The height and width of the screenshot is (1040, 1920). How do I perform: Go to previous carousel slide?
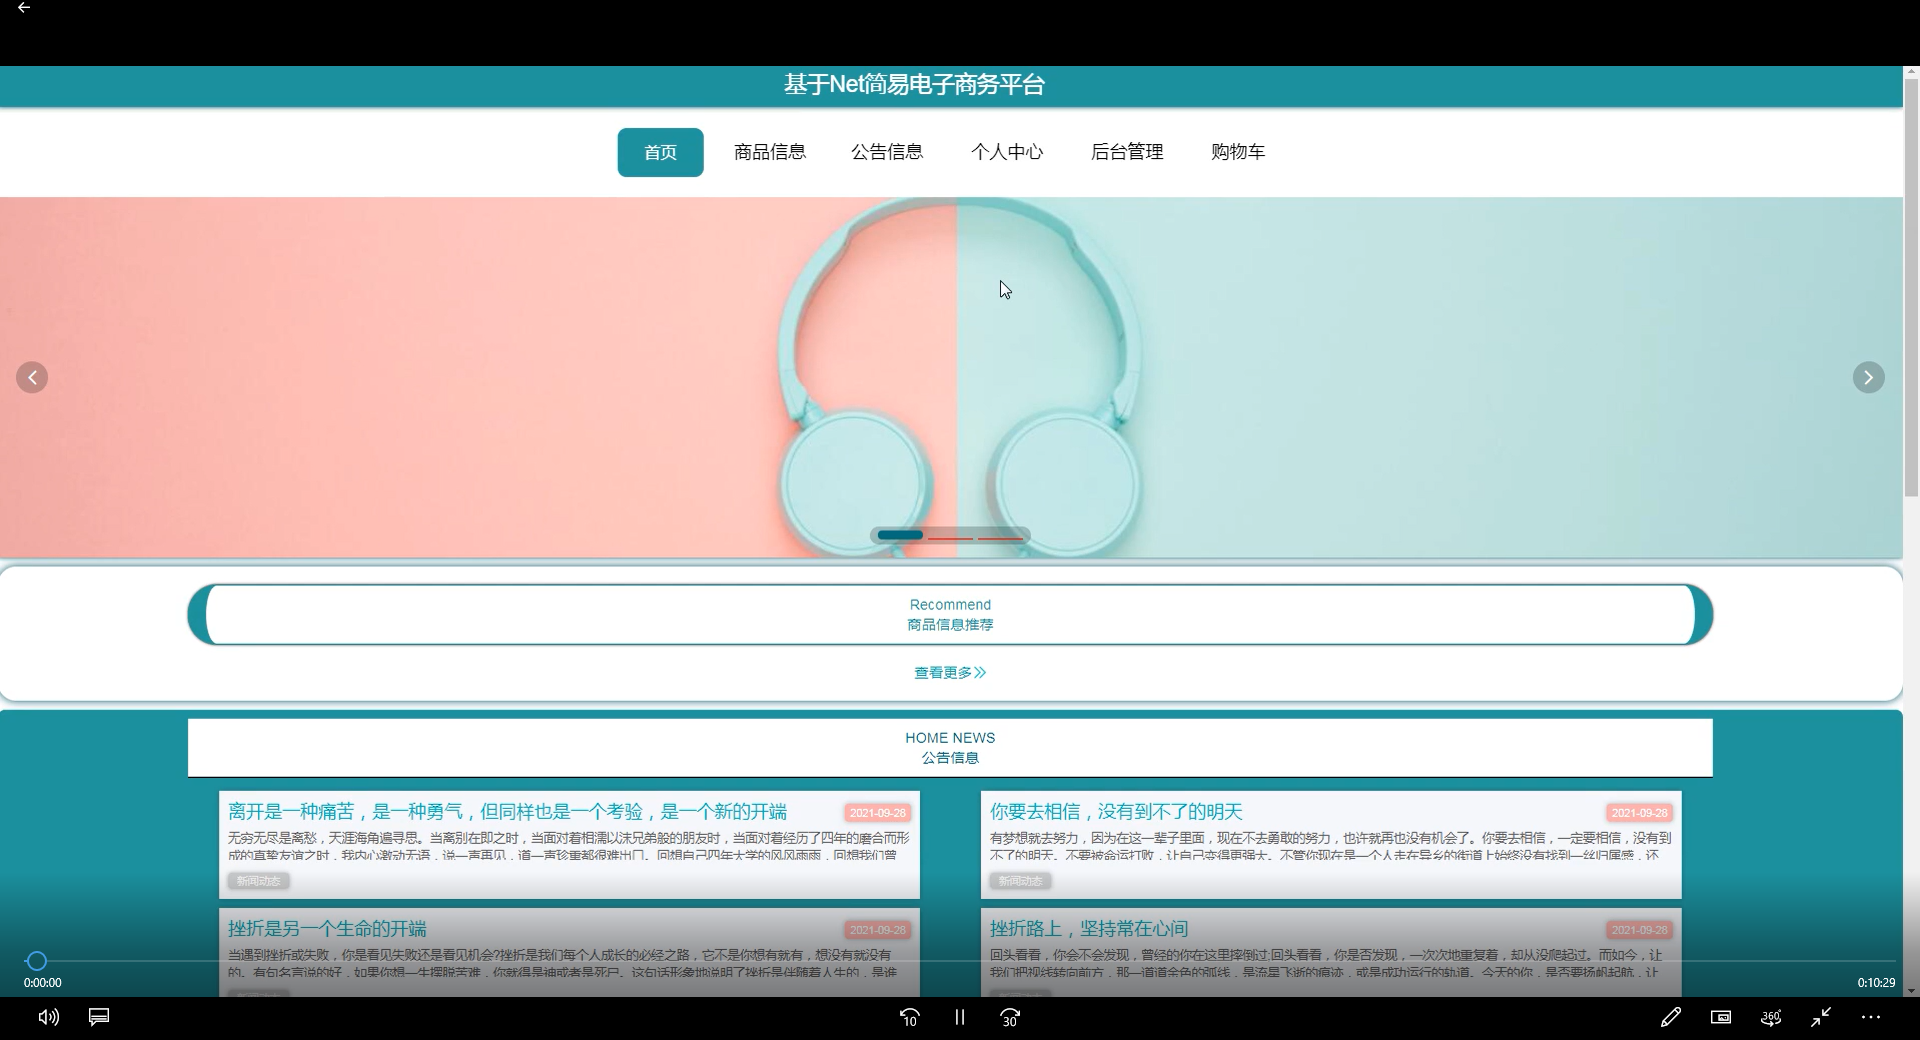[x=32, y=377]
